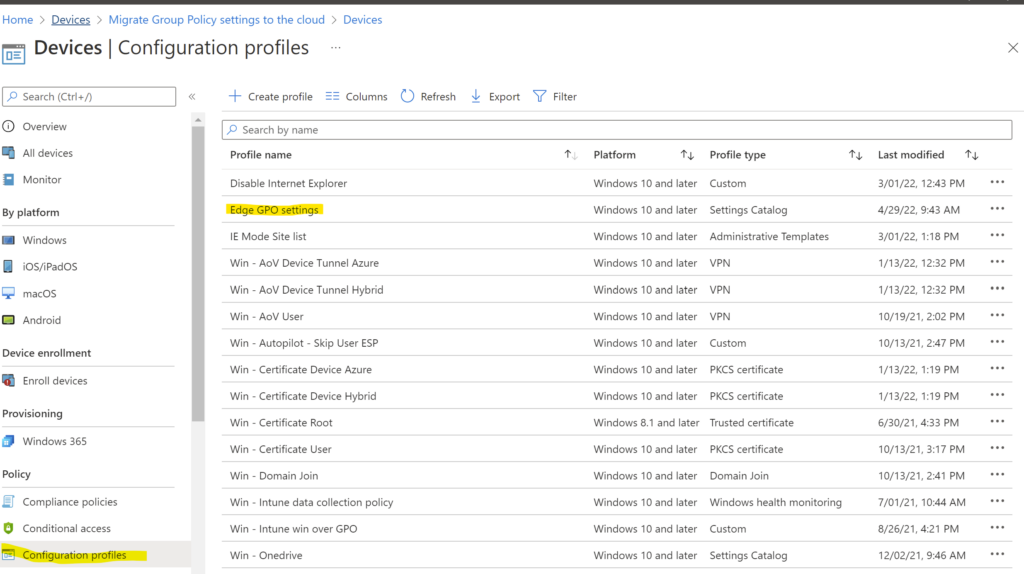Screen dimensions: 1024x574
Task: Open more options for IE Mode Site list
Action: point(997,235)
